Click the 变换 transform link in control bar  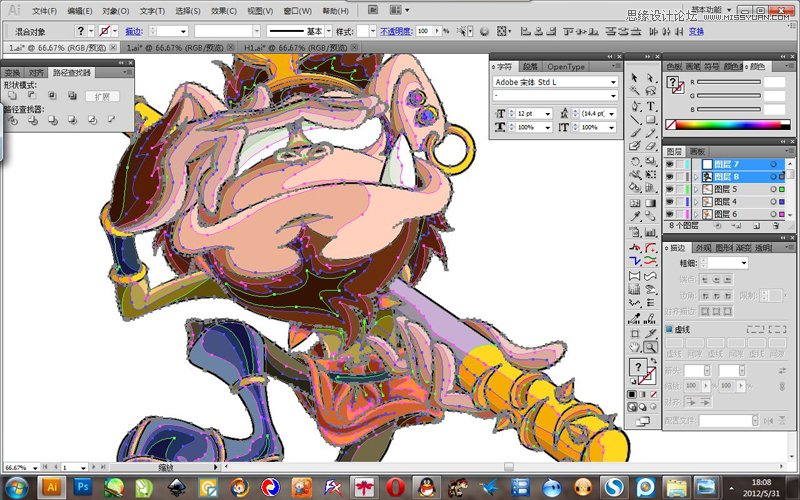coord(696,32)
